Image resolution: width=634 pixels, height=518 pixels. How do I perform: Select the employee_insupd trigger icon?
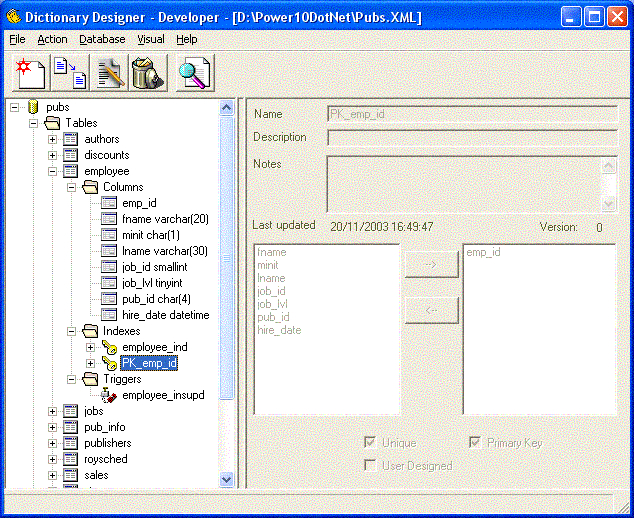click(x=109, y=395)
